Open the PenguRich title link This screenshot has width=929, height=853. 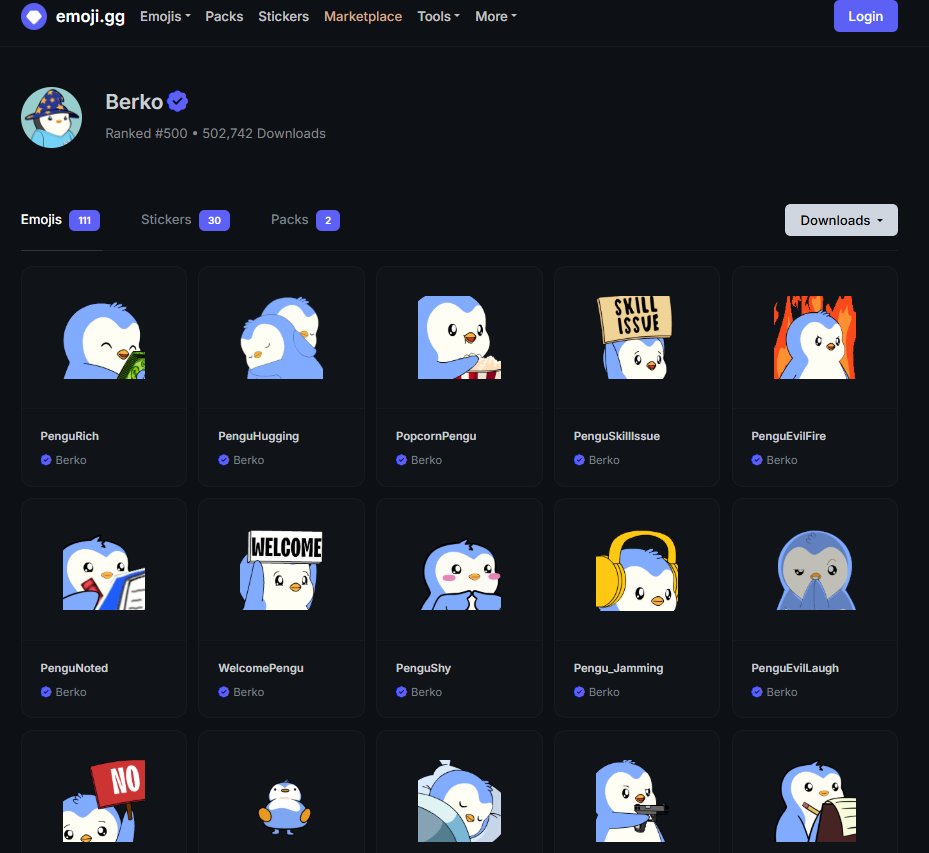click(x=69, y=436)
